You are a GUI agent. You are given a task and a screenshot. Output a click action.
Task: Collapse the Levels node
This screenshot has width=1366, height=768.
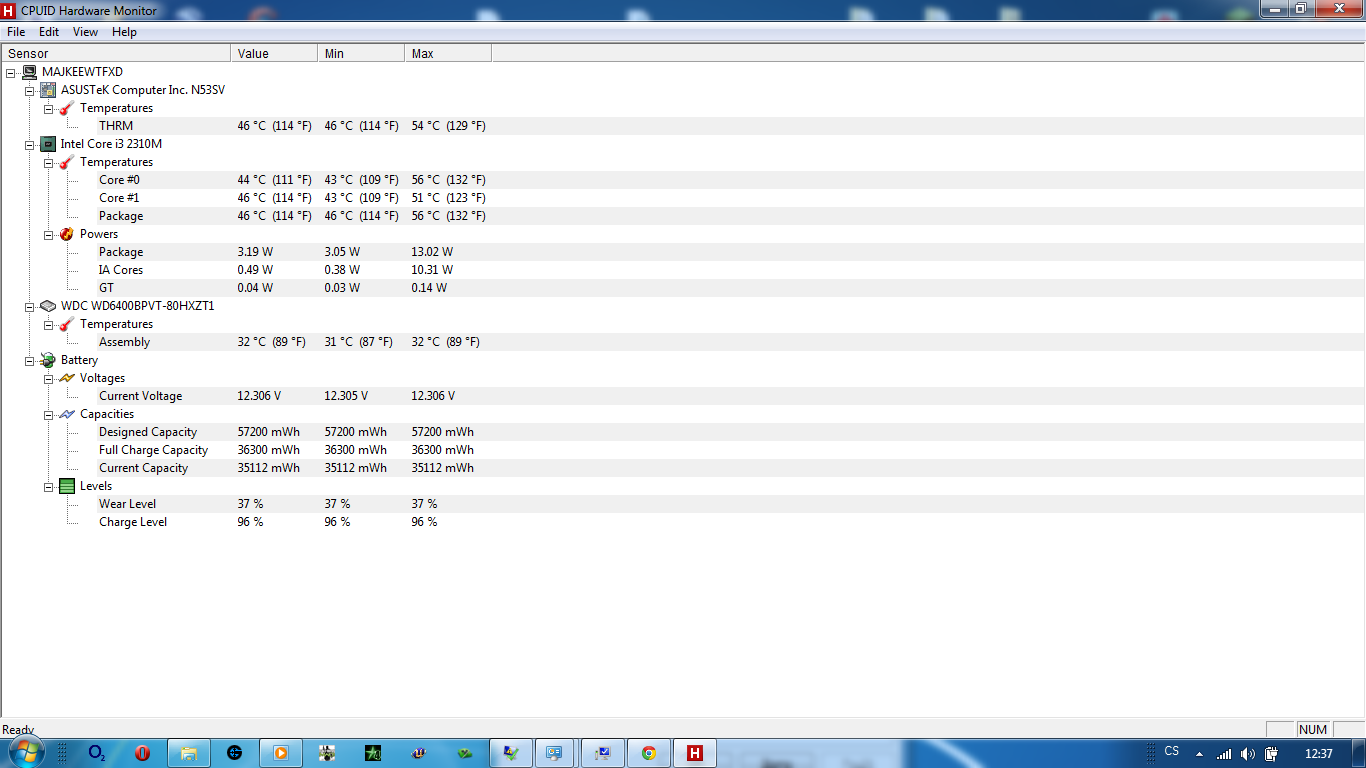(x=49, y=486)
